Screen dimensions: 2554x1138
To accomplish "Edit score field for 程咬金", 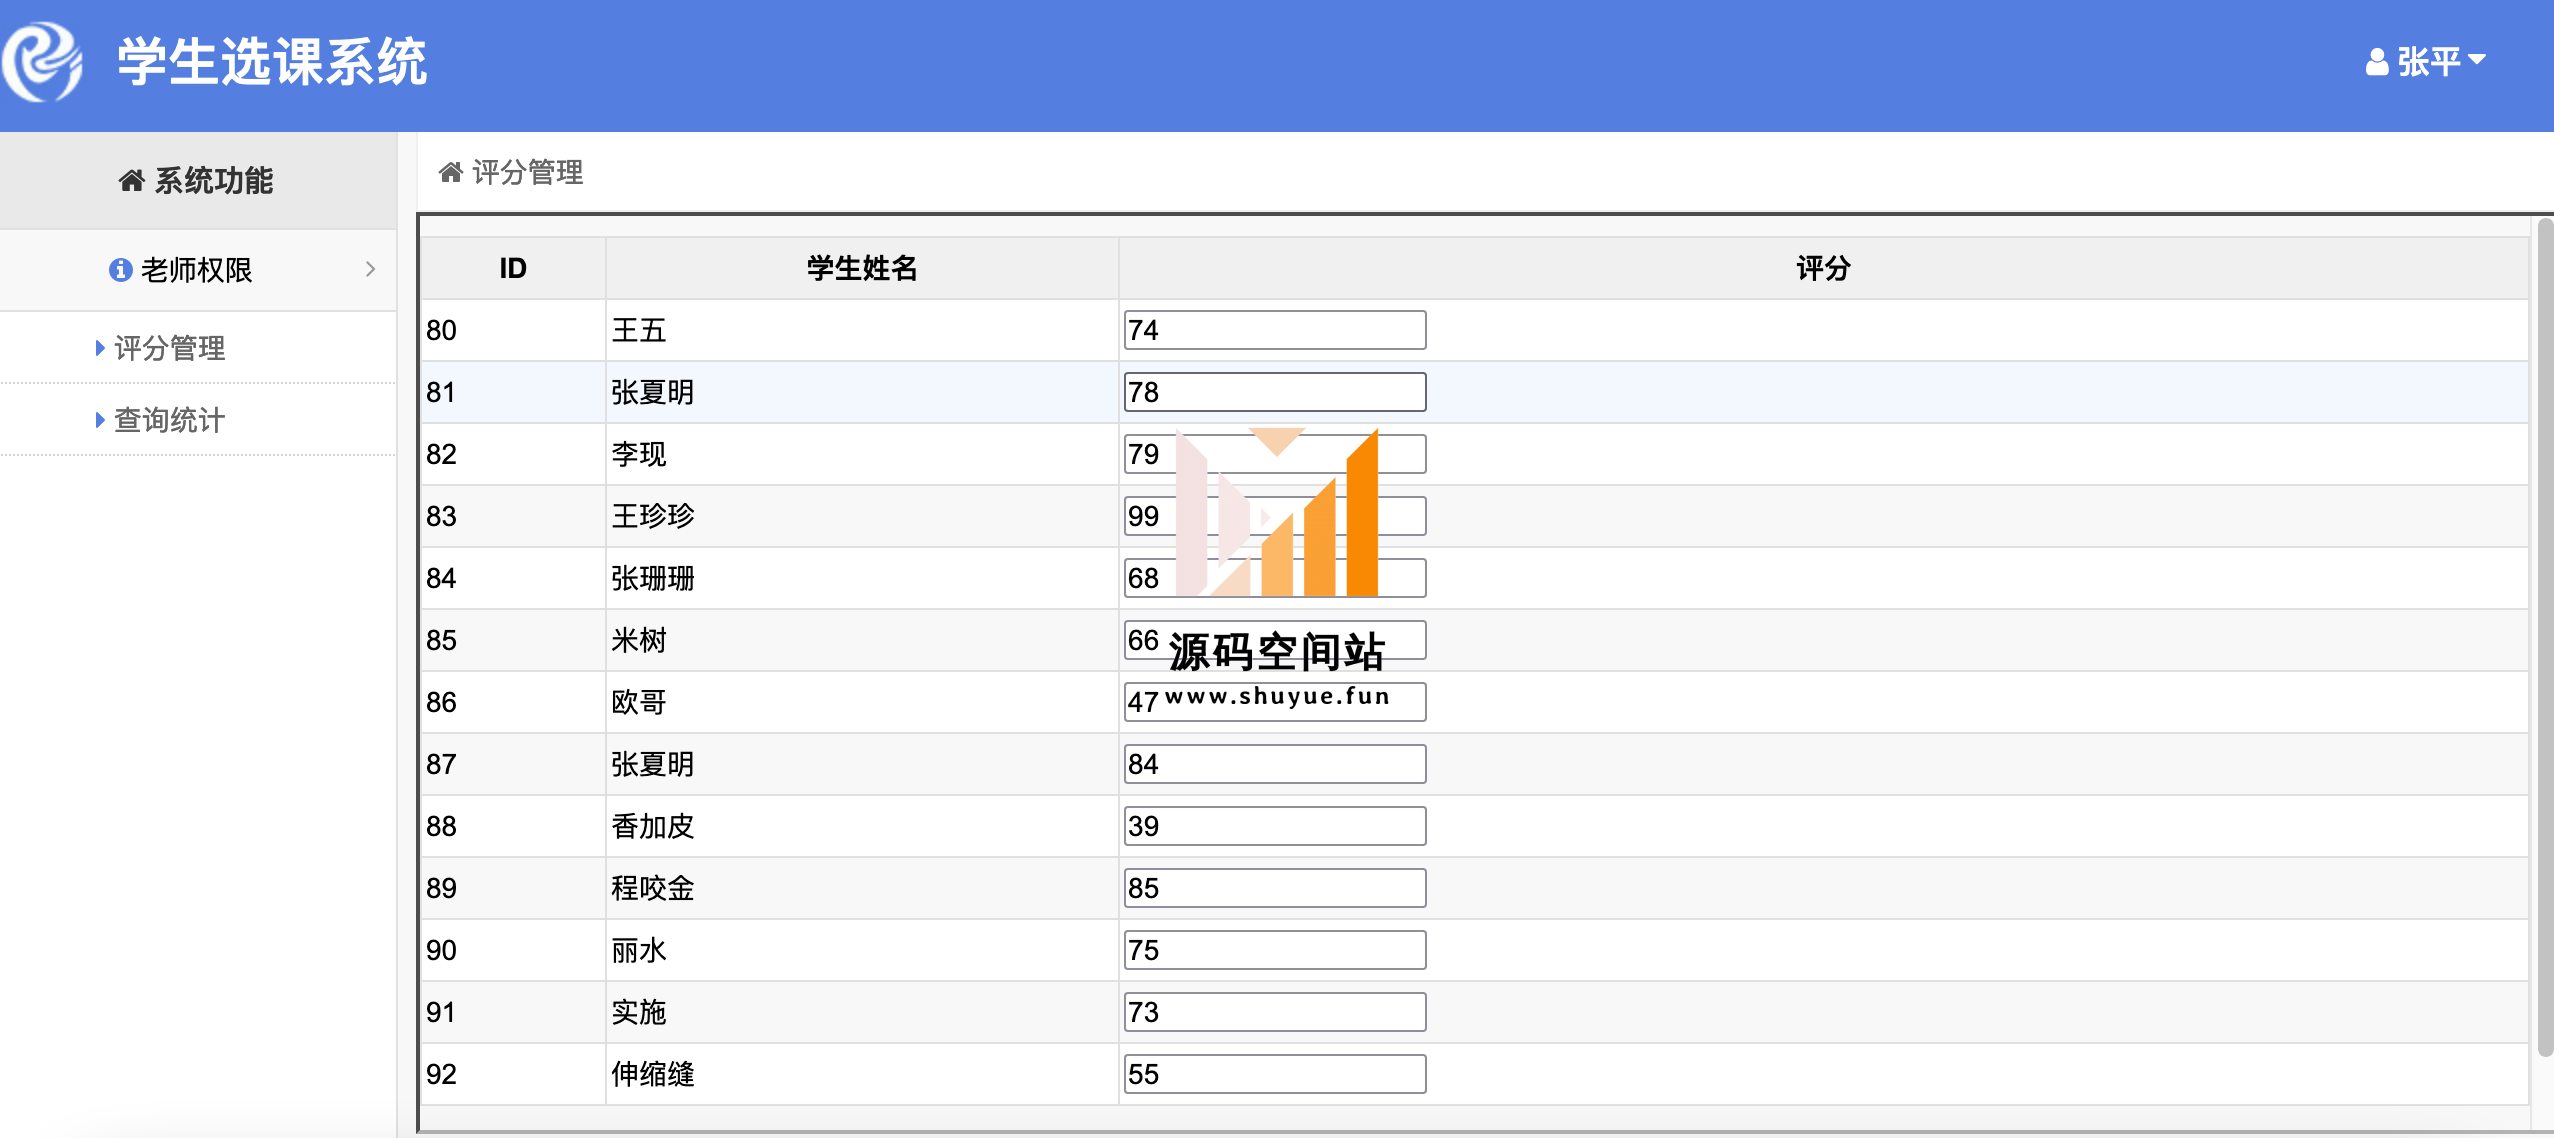I will [1275, 888].
